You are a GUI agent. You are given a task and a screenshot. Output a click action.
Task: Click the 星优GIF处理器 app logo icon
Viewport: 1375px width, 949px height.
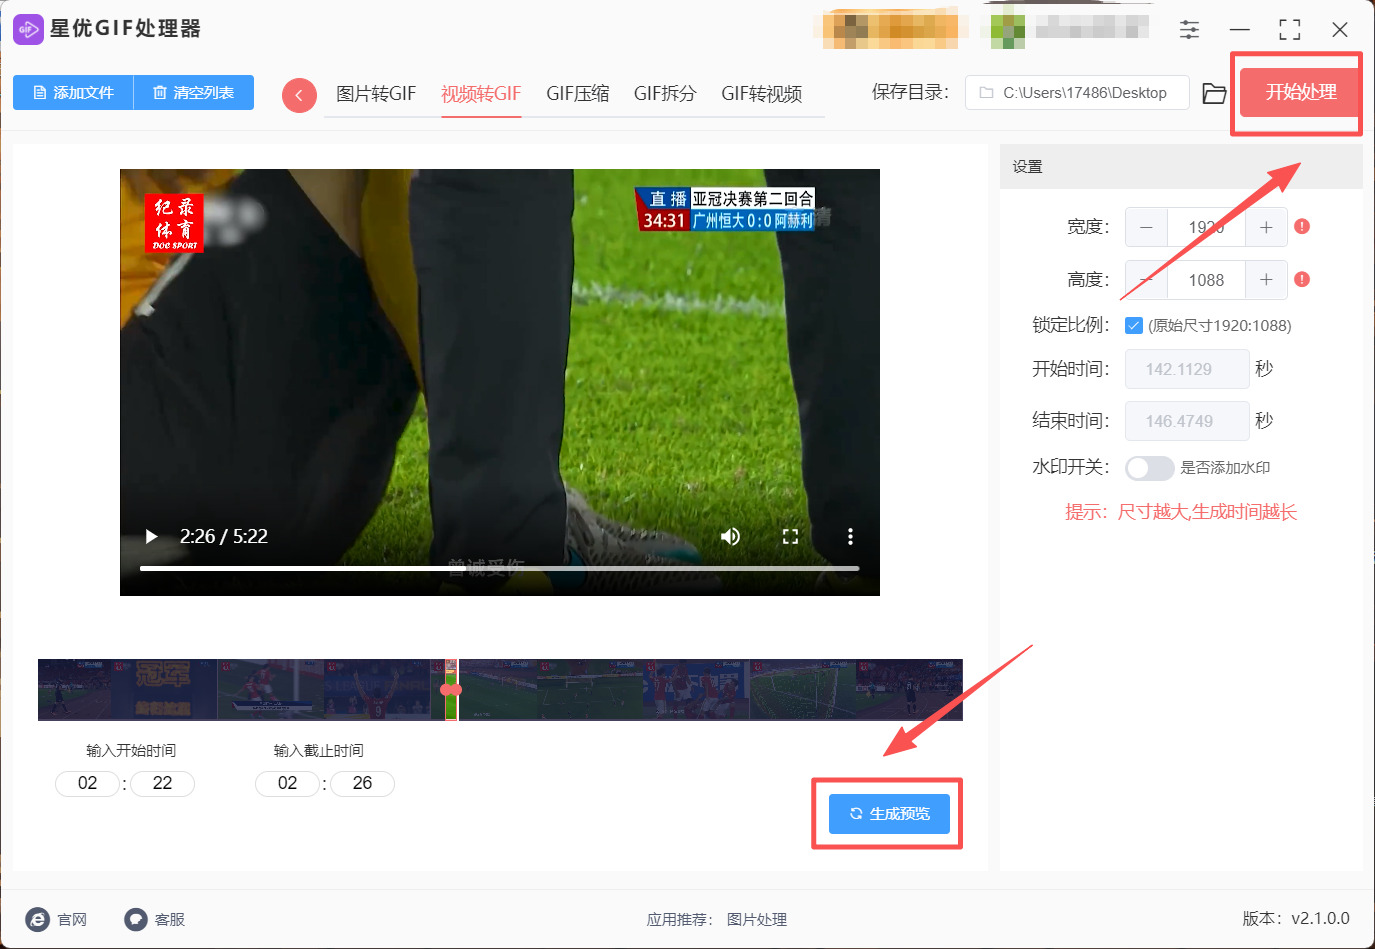(x=28, y=29)
